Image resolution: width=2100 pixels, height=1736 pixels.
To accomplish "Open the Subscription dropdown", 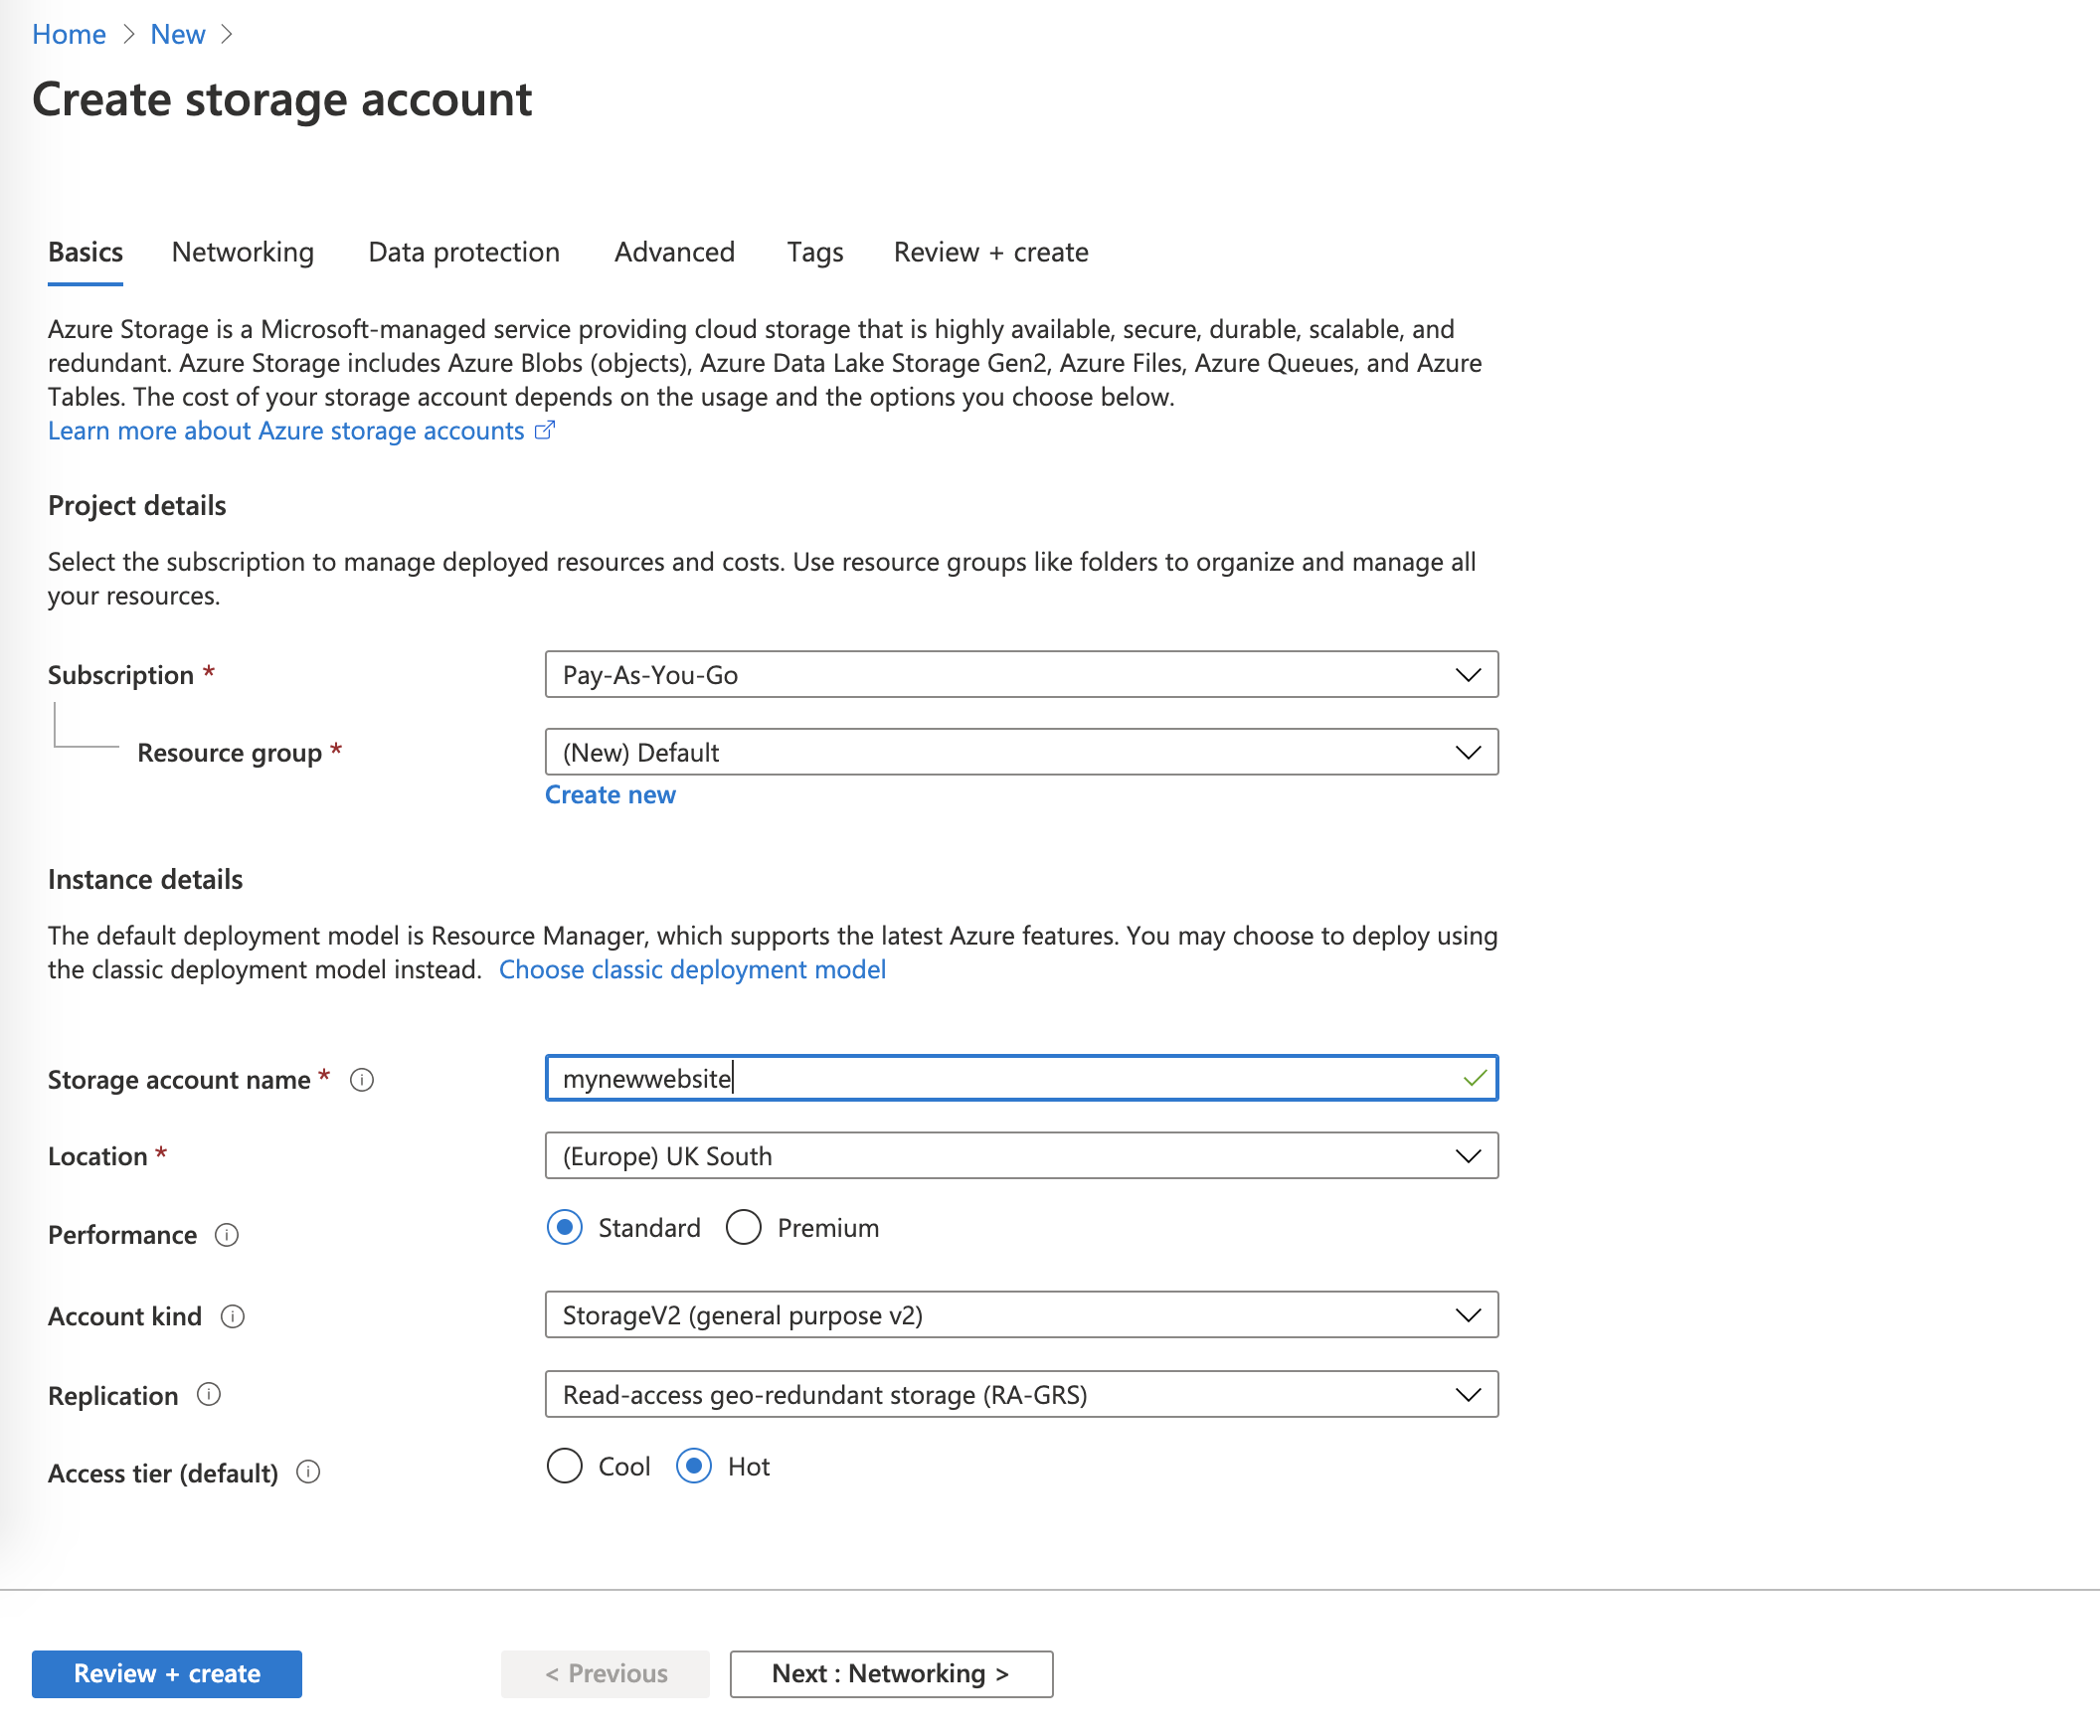I will (x=1021, y=675).
